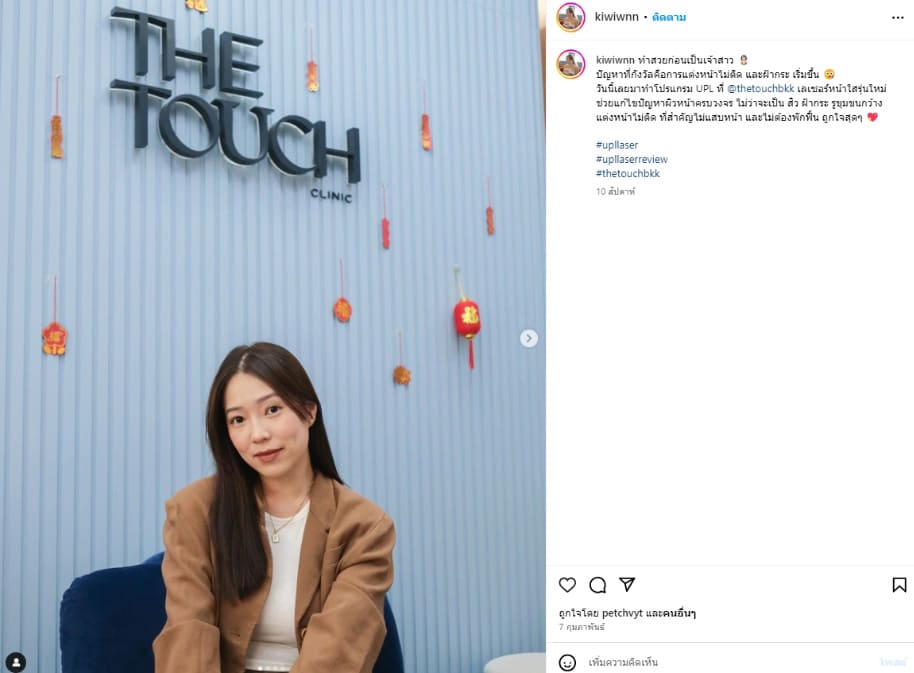Share post using paper plane icon

[627, 584]
